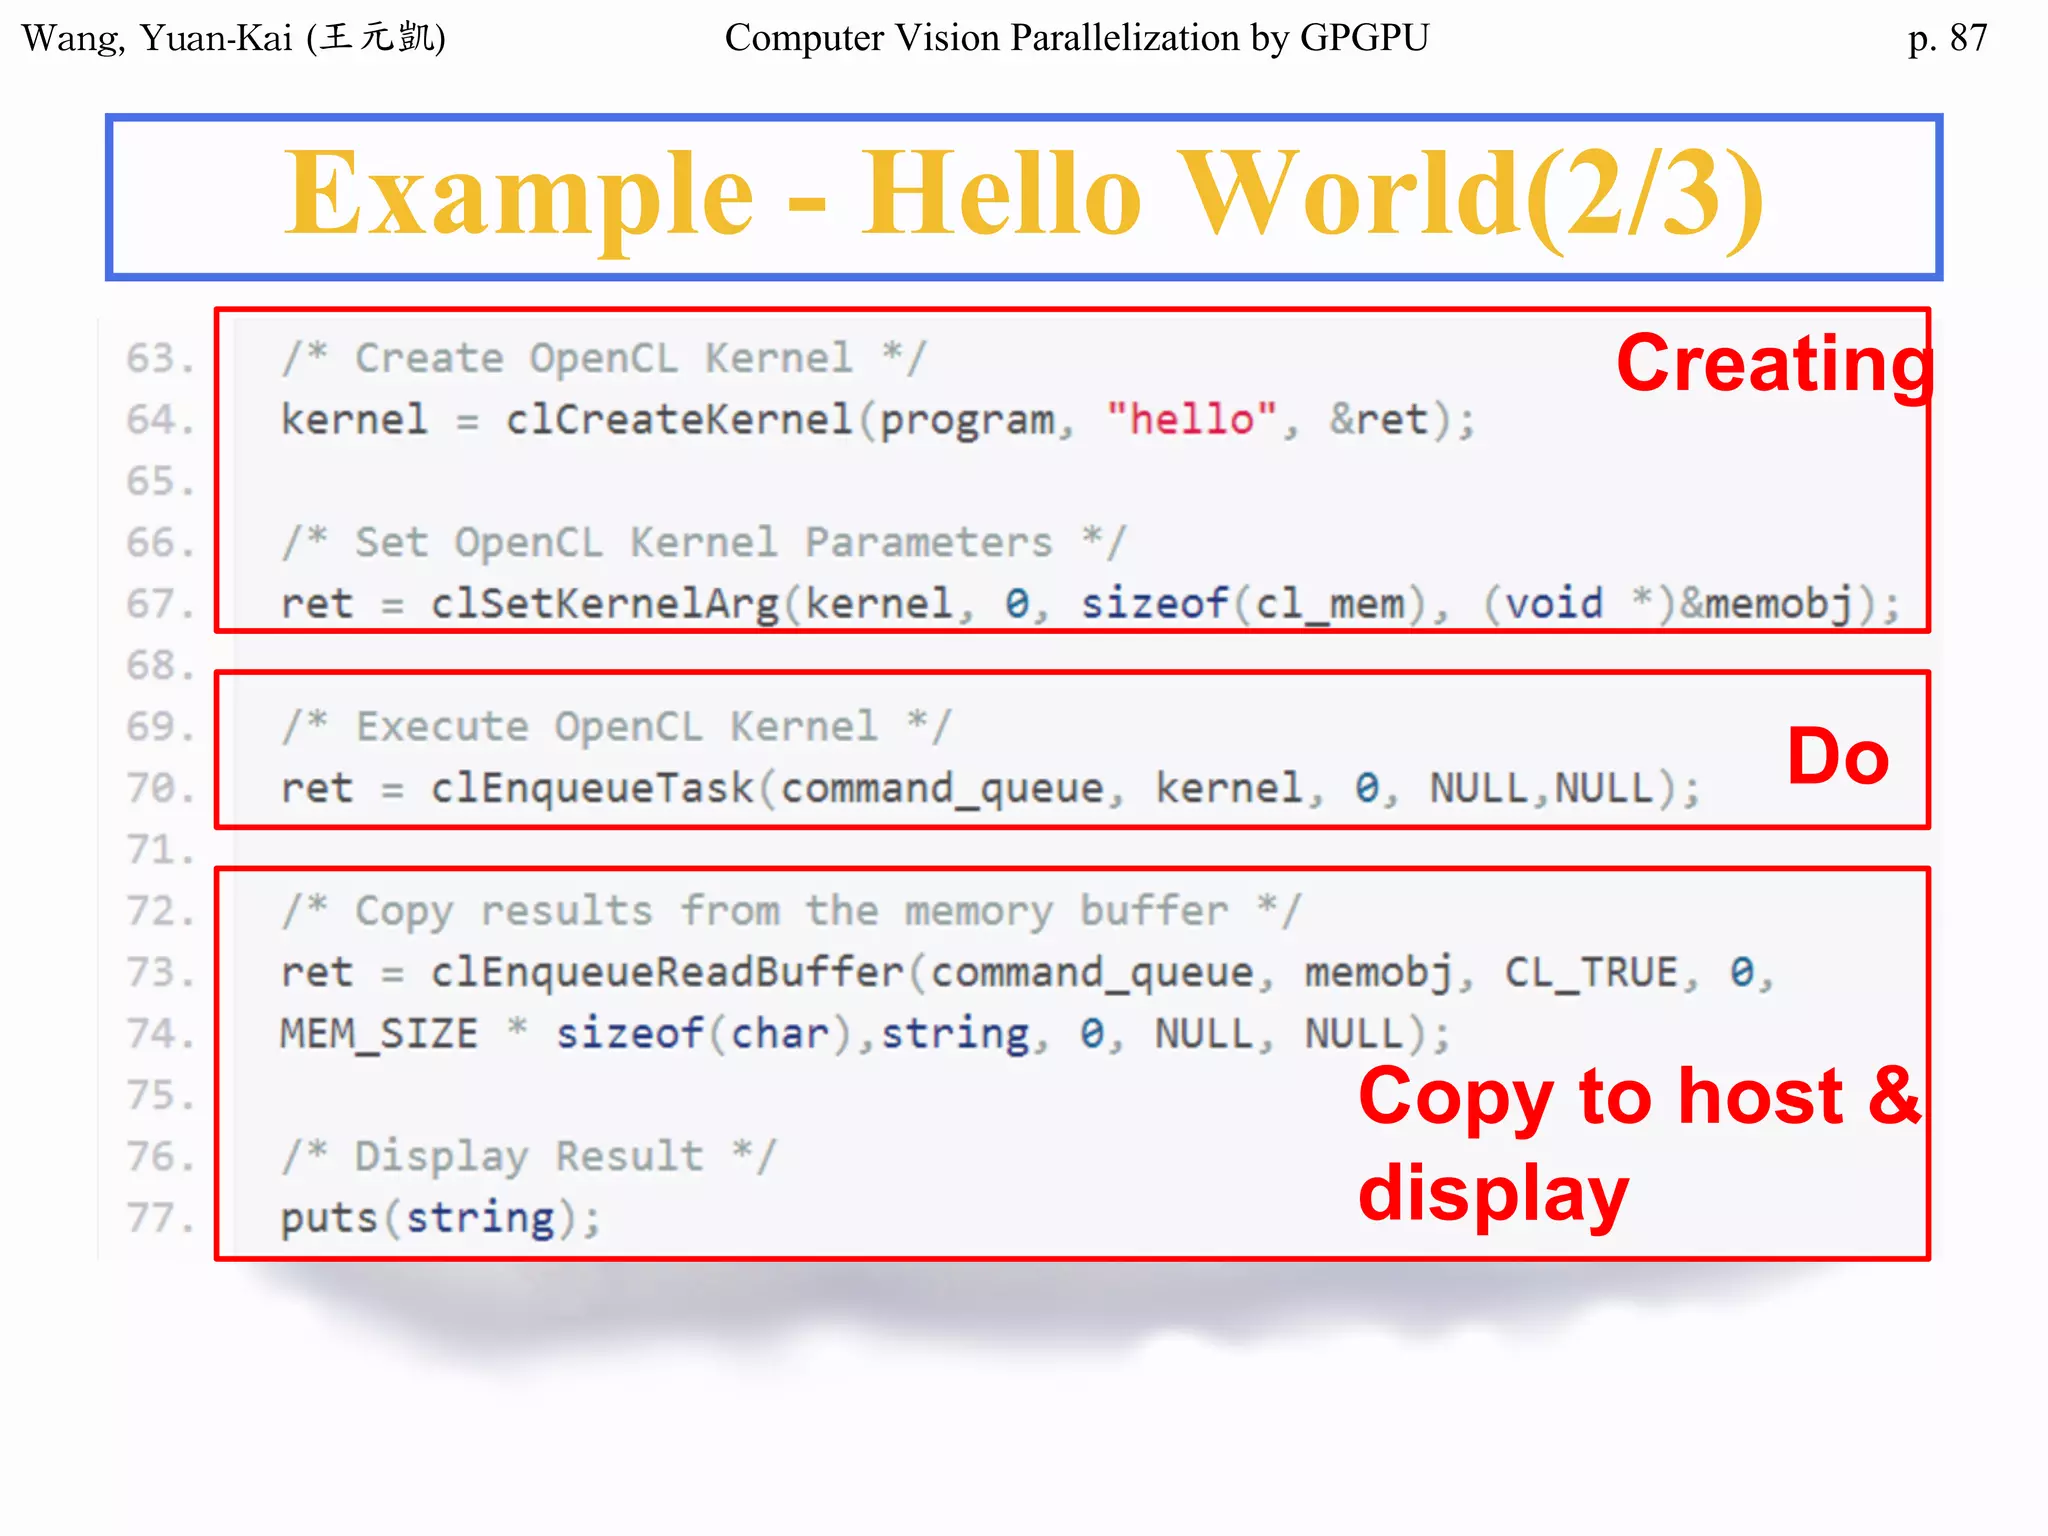Click the string literal "hello"
This screenshot has height=1536, width=2048.
(x=1191, y=419)
